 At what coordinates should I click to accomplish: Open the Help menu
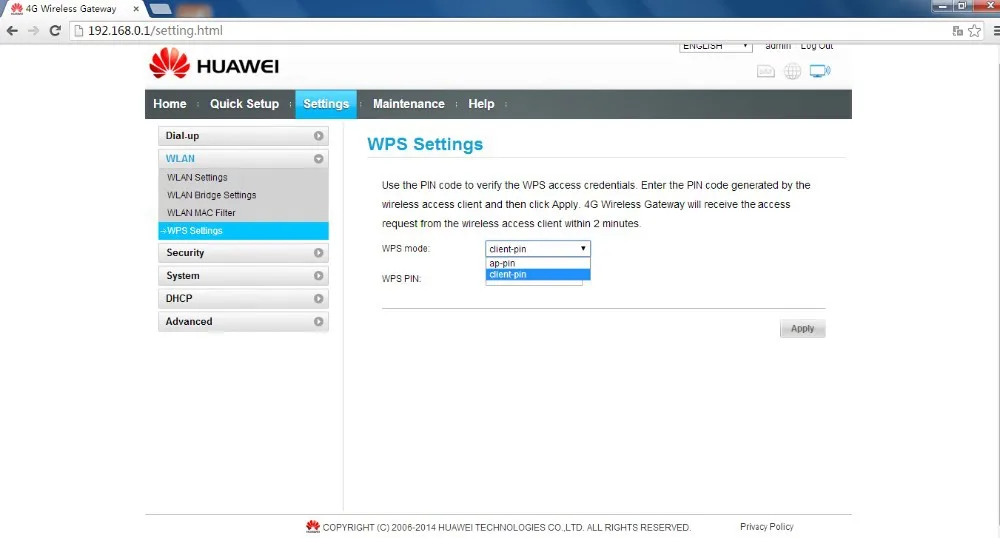pyautogui.click(x=481, y=104)
